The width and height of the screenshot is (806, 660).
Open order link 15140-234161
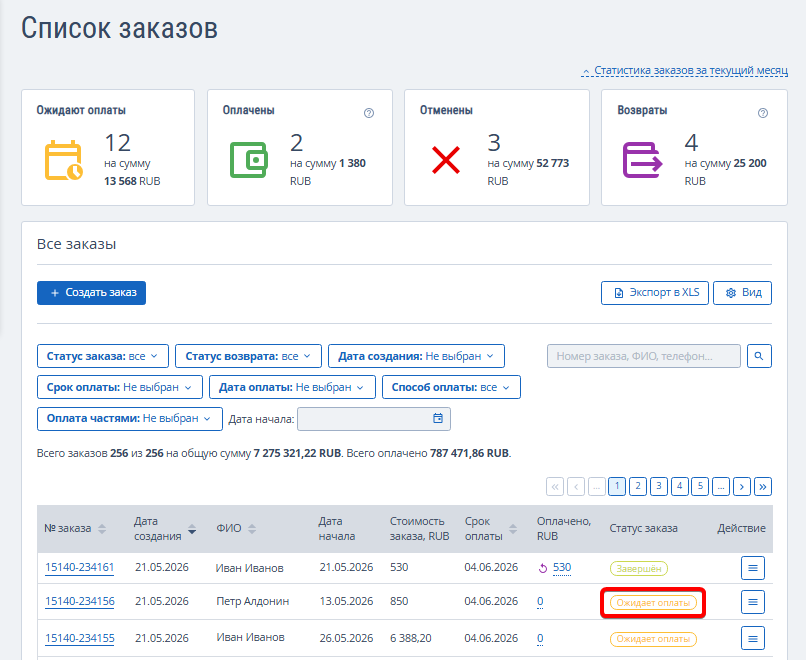pyautogui.click(x=80, y=567)
